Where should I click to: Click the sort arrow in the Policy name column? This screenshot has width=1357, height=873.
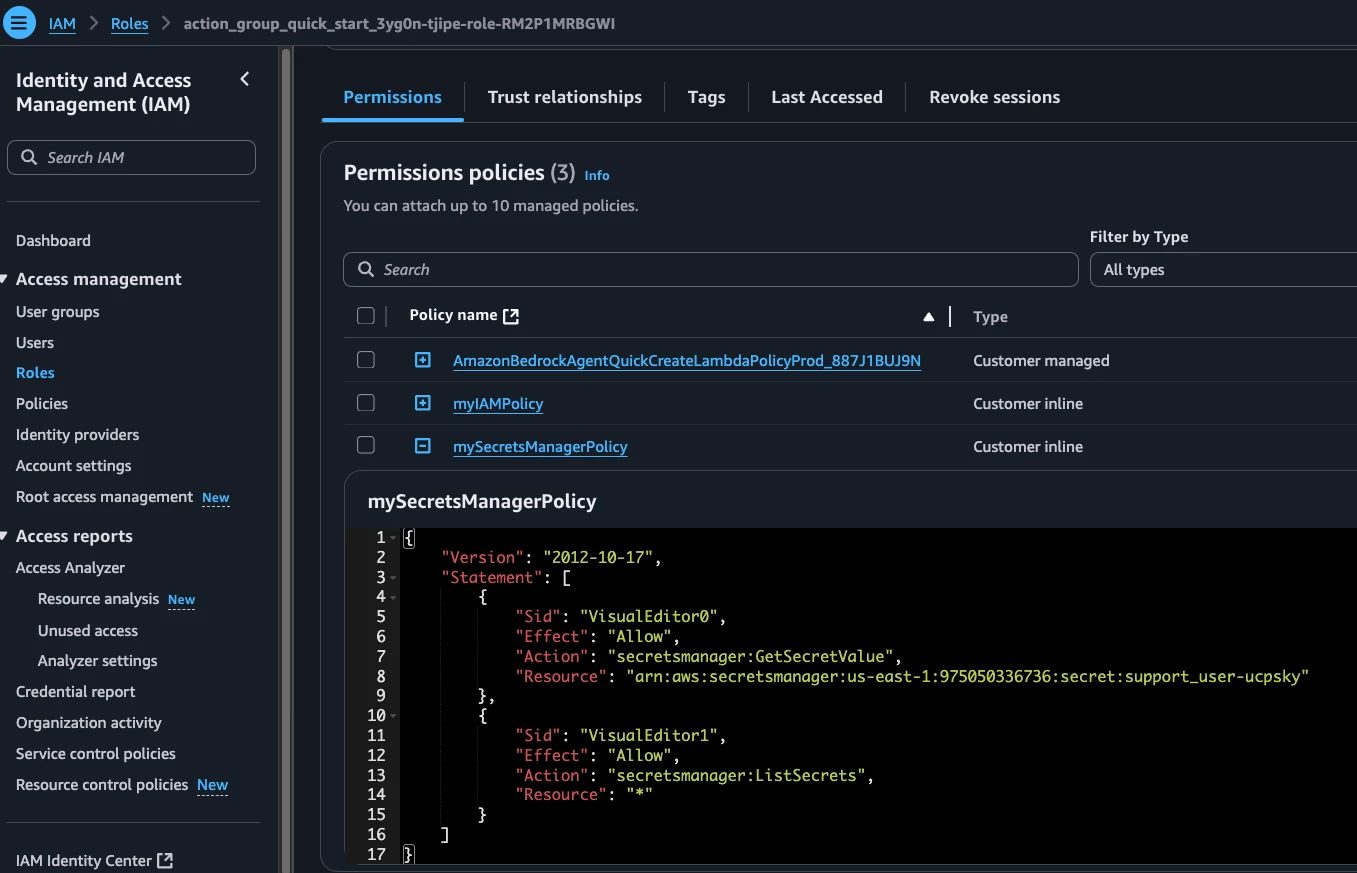pos(928,317)
